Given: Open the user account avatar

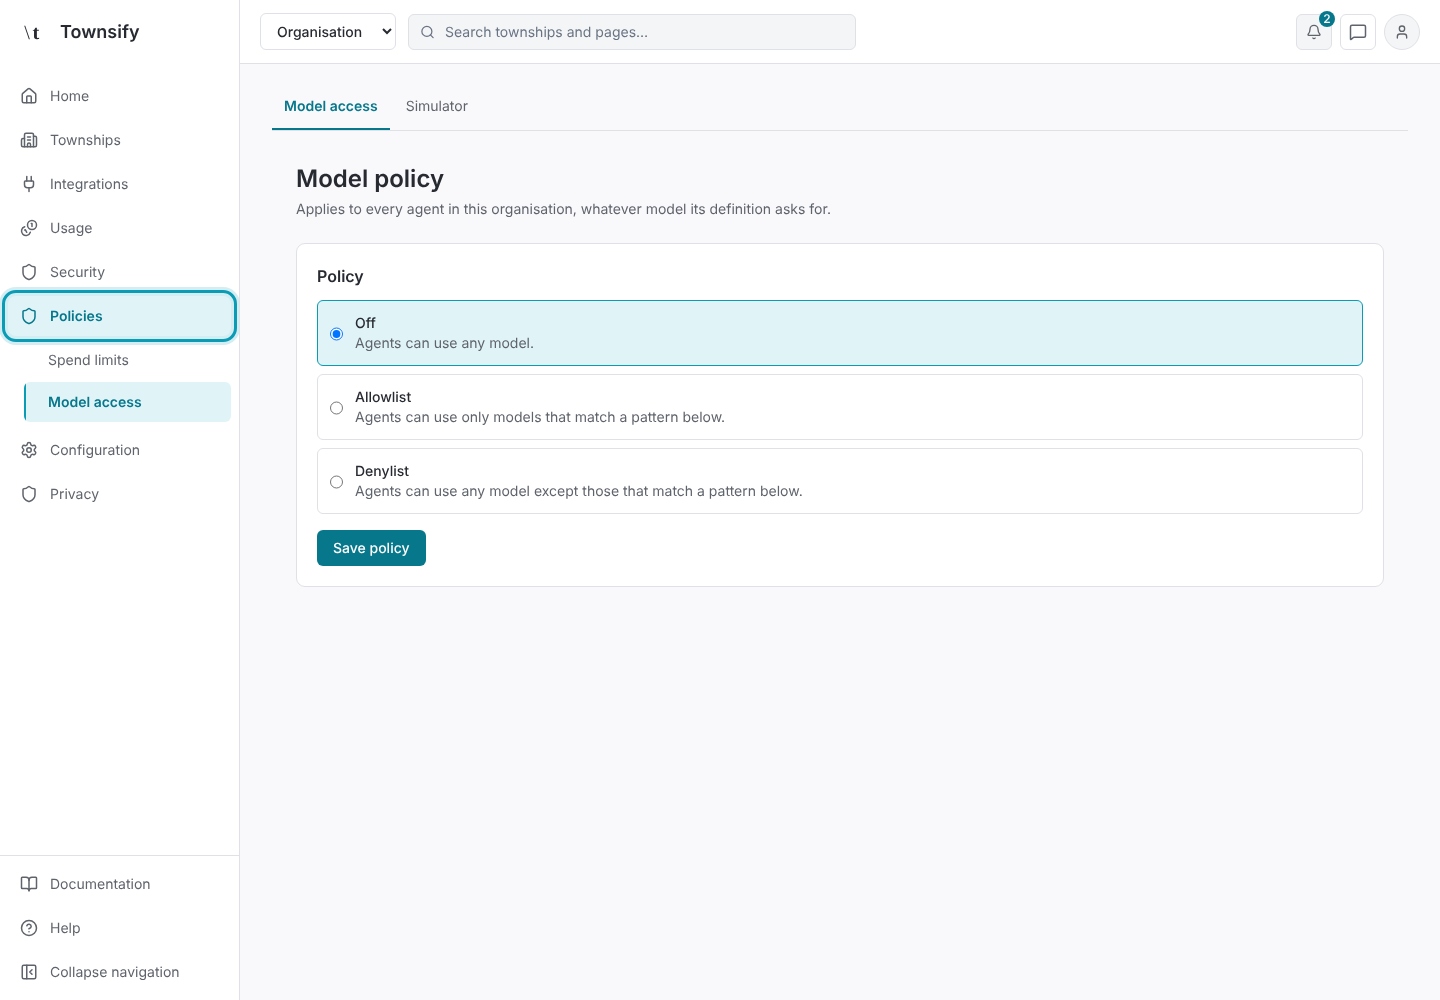Looking at the screenshot, I should click(x=1402, y=32).
